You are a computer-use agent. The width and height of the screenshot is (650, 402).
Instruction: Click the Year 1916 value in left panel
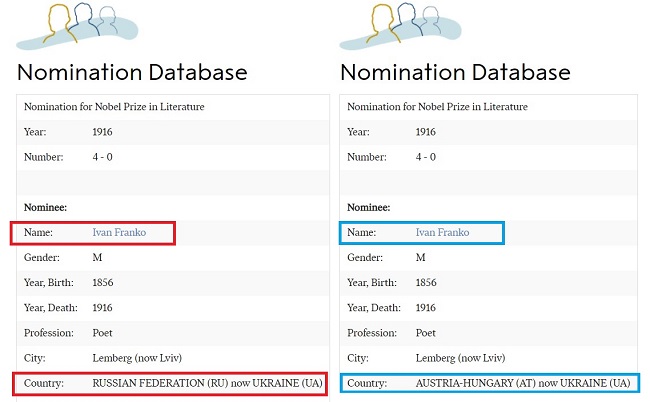103,132
